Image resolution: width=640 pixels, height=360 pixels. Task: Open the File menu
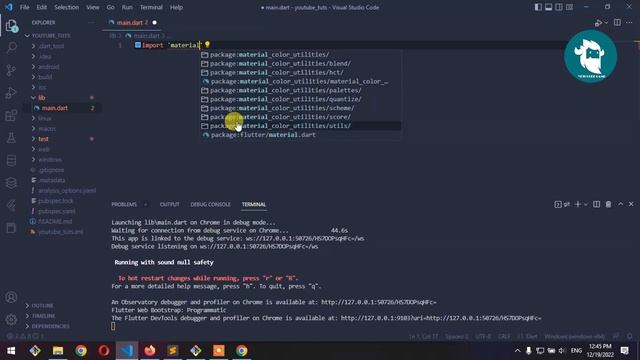pos(24,7)
